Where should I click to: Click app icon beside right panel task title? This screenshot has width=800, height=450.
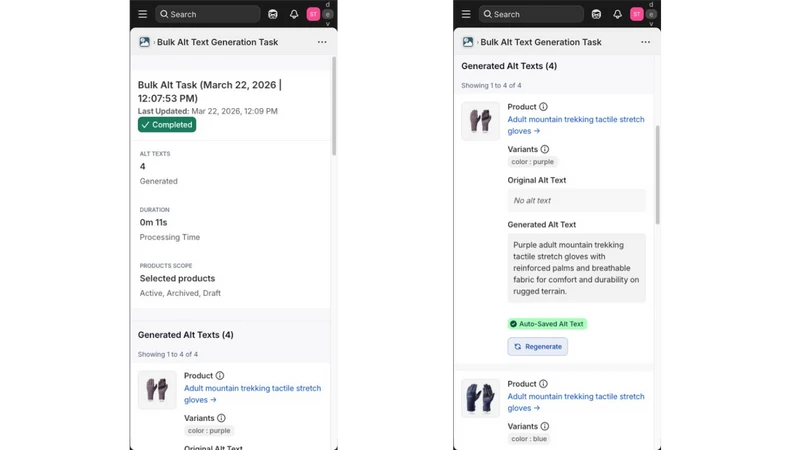point(468,42)
